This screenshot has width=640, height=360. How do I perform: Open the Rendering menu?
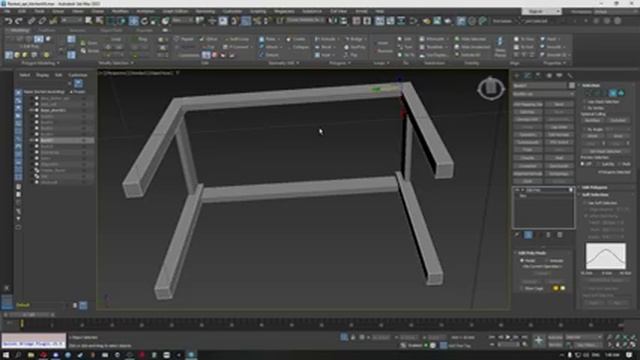pyautogui.click(x=205, y=11)
